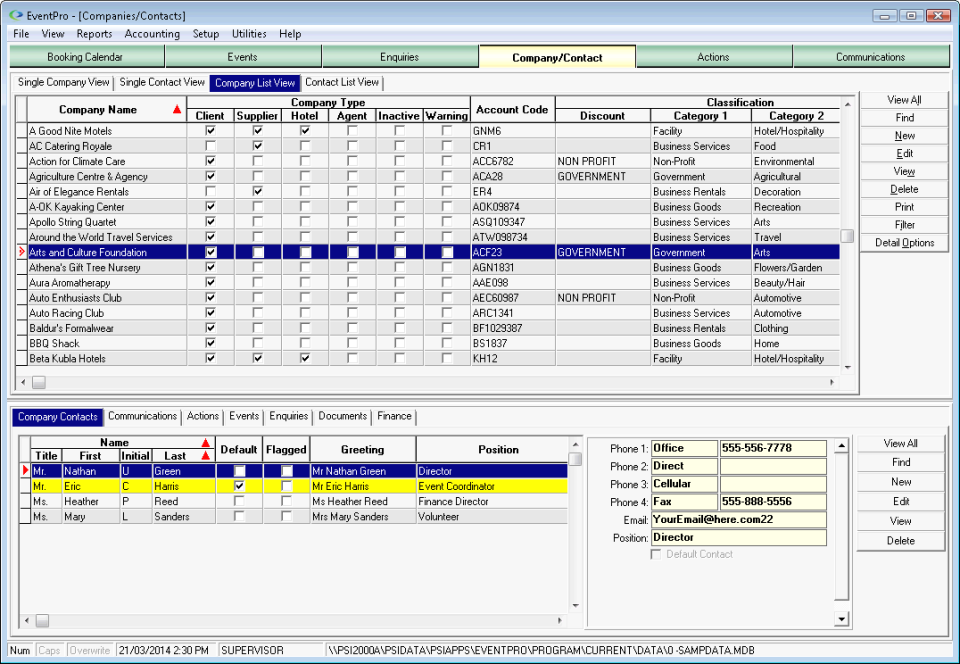
Task: Click the row selector for Nathan Green
Action: (x=24, y=471)
